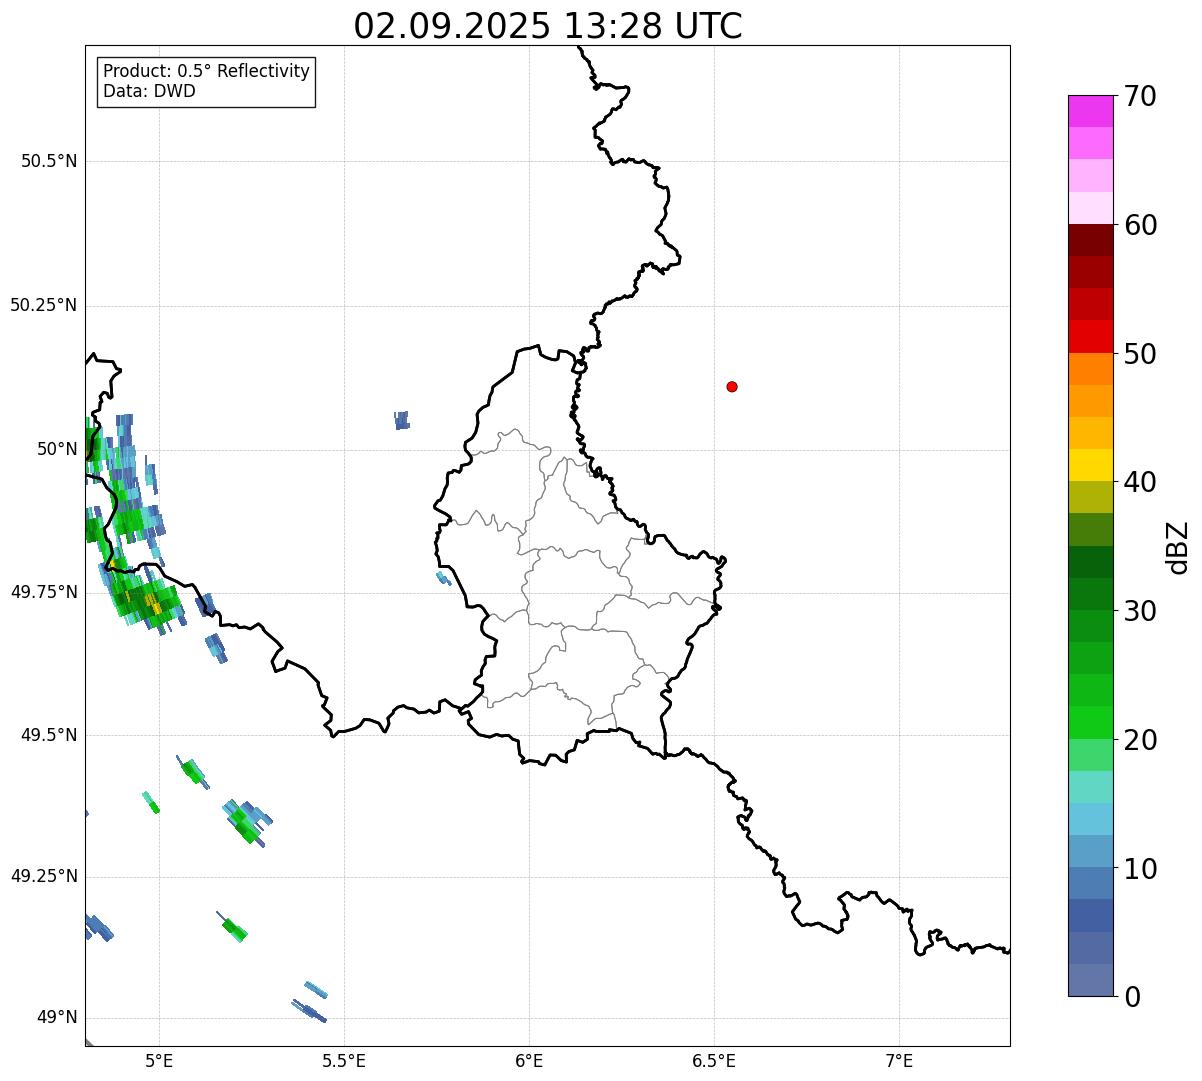This screenshot has width=1202, height=1081.
Task: Click the colorbar value 30
Action: 1140,611
